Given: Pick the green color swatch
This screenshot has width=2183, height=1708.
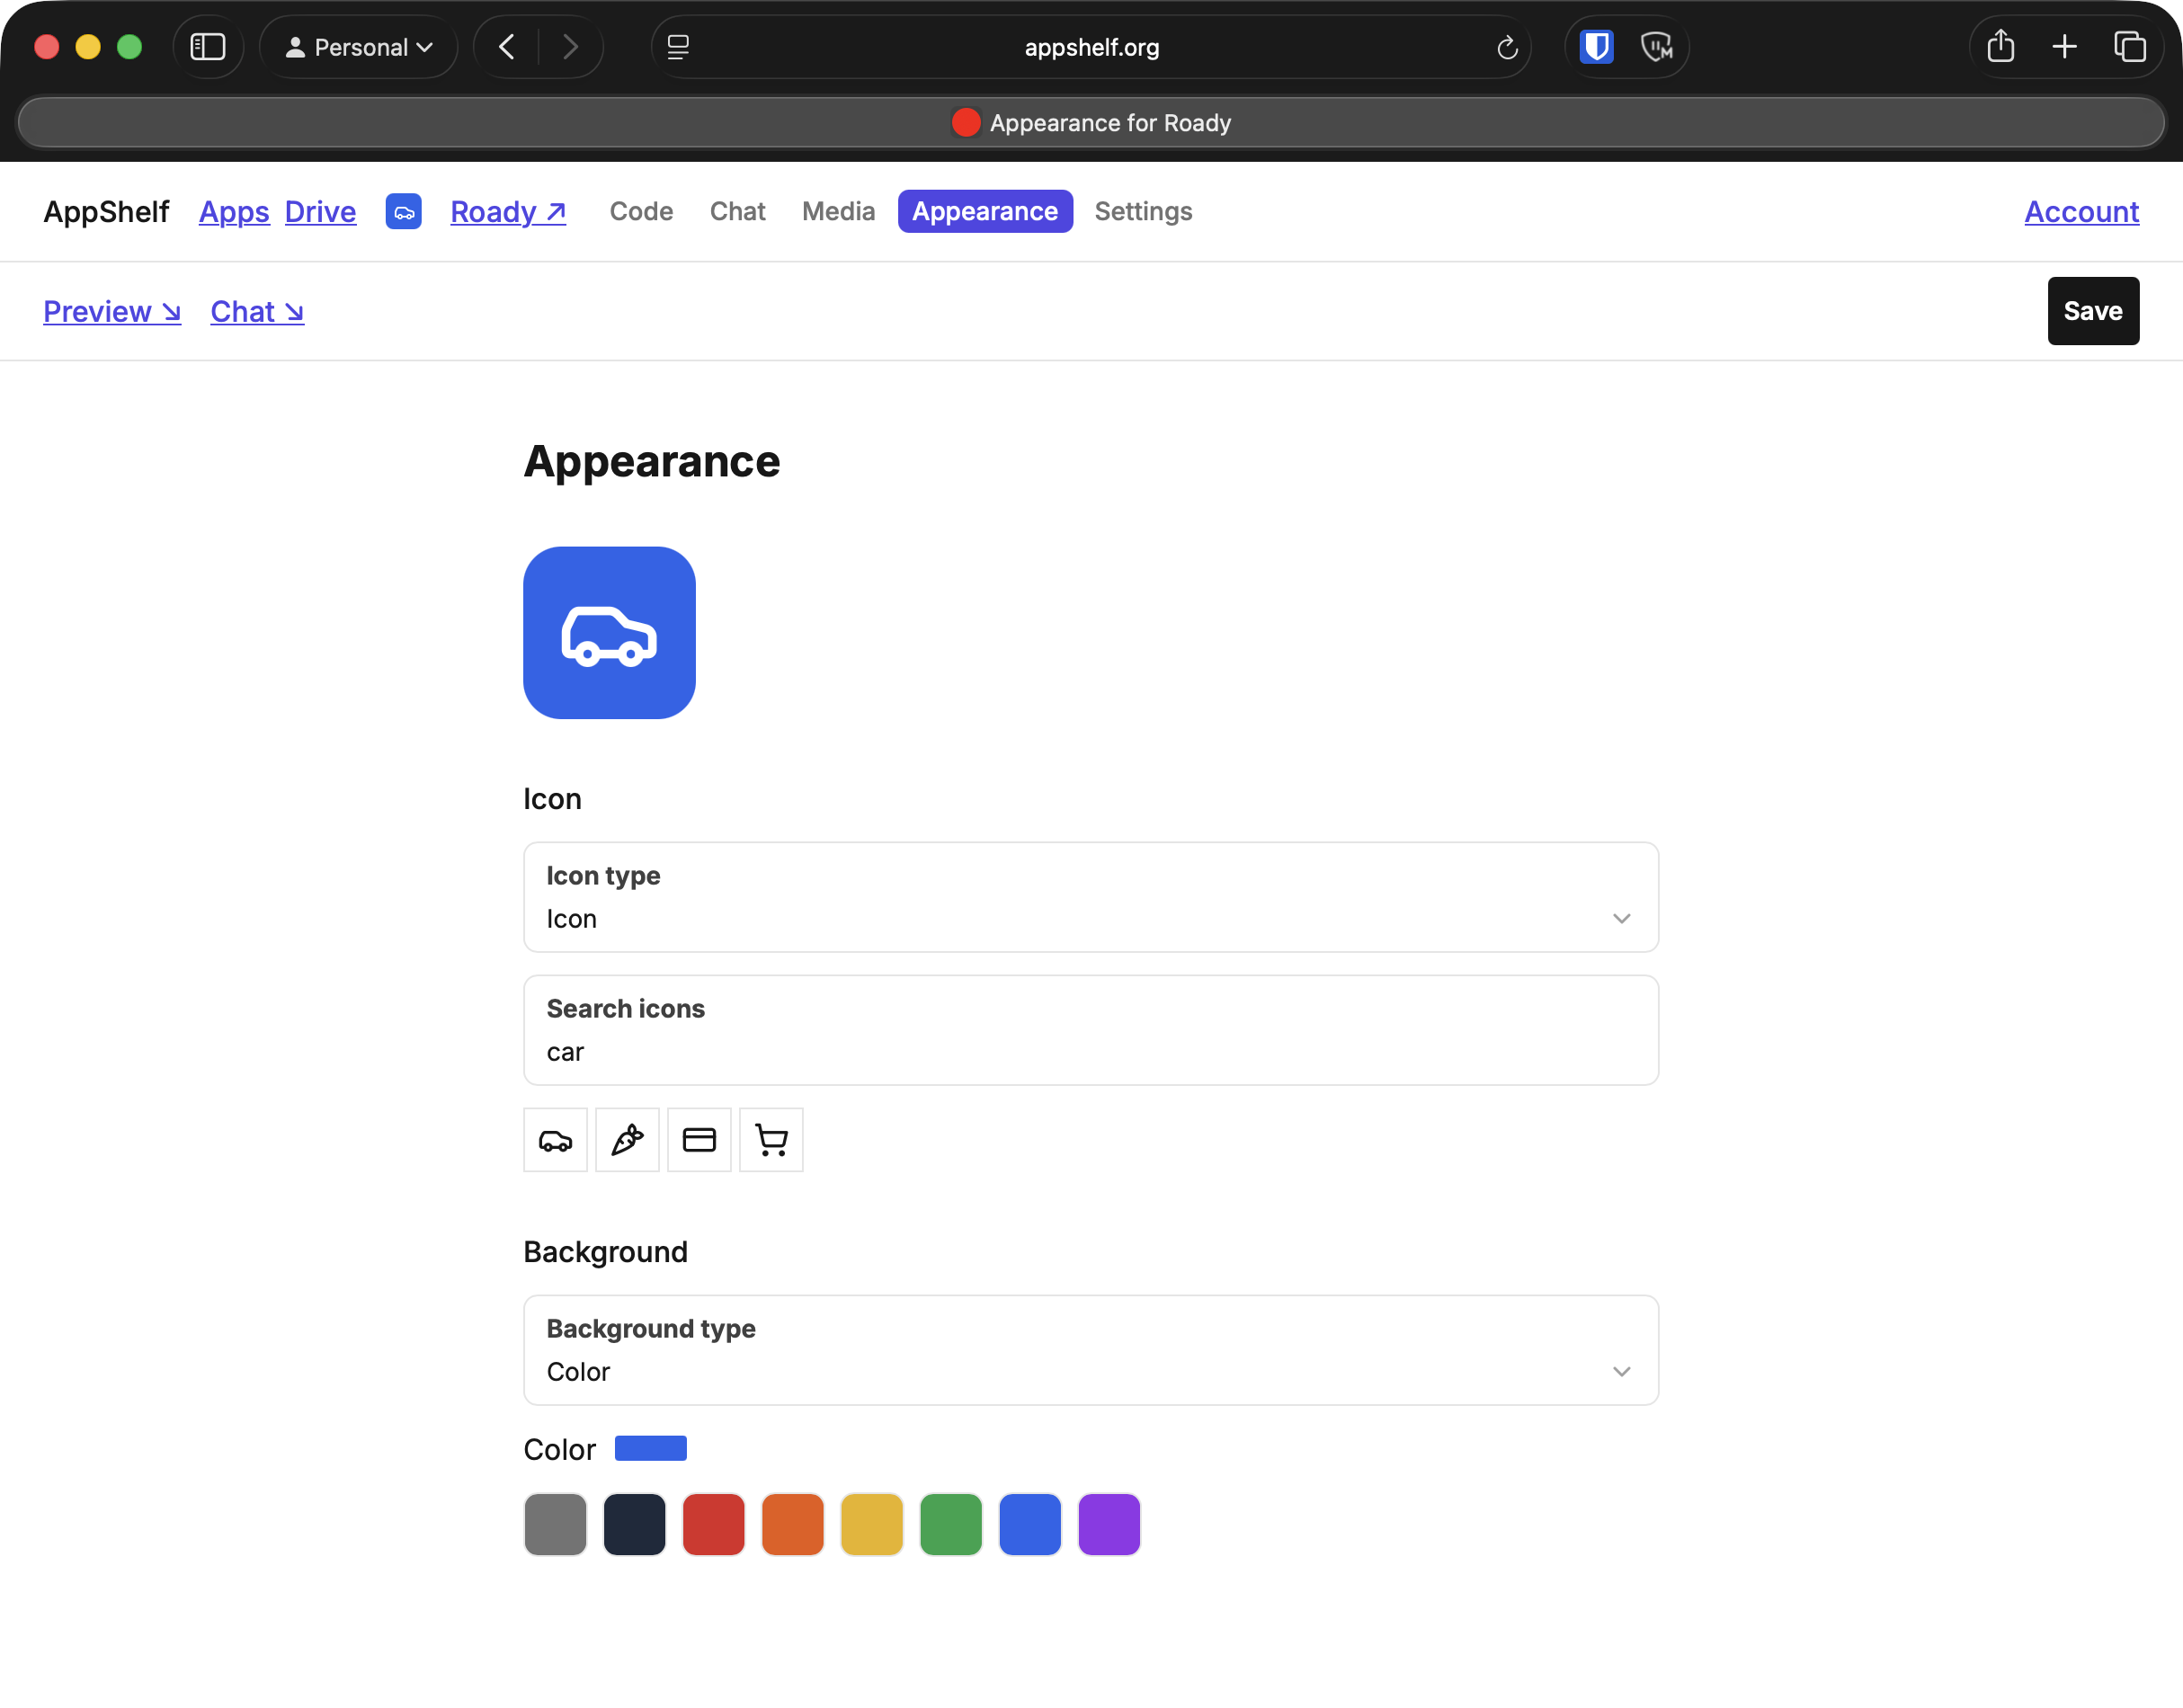Looking at the screenshot, I should point(950,1524).
